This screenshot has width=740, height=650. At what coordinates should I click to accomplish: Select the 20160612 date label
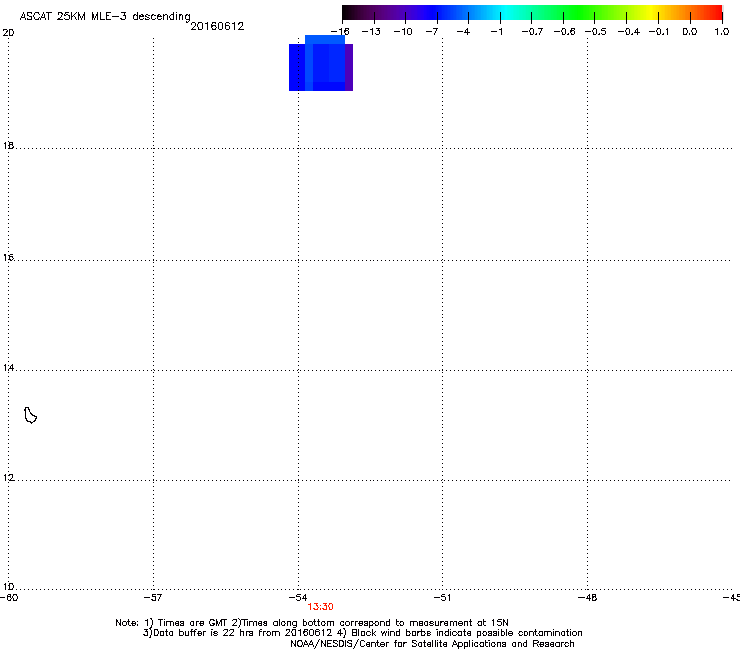217,26
